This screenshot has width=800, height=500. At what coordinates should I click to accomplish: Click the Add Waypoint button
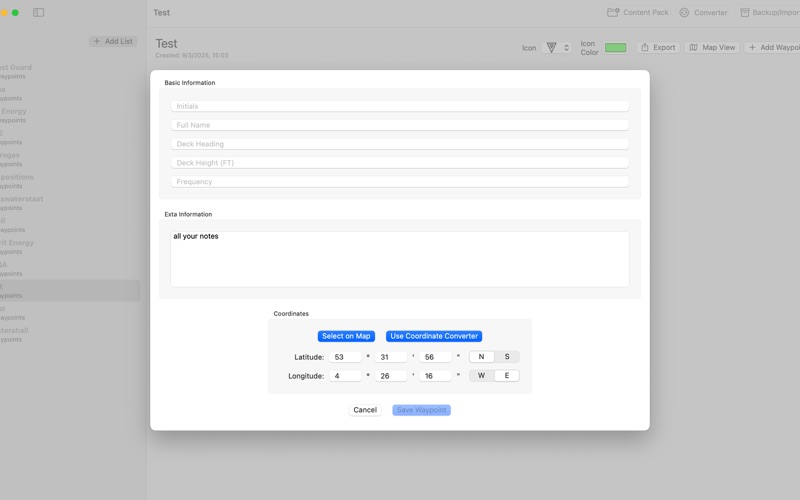click(x=772, y=47)
